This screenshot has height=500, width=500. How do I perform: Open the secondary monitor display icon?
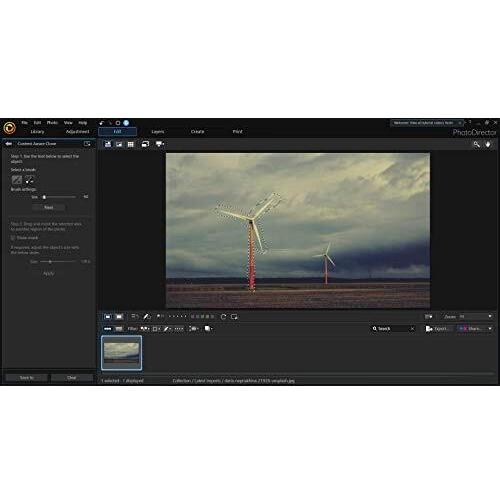(160, 144)
